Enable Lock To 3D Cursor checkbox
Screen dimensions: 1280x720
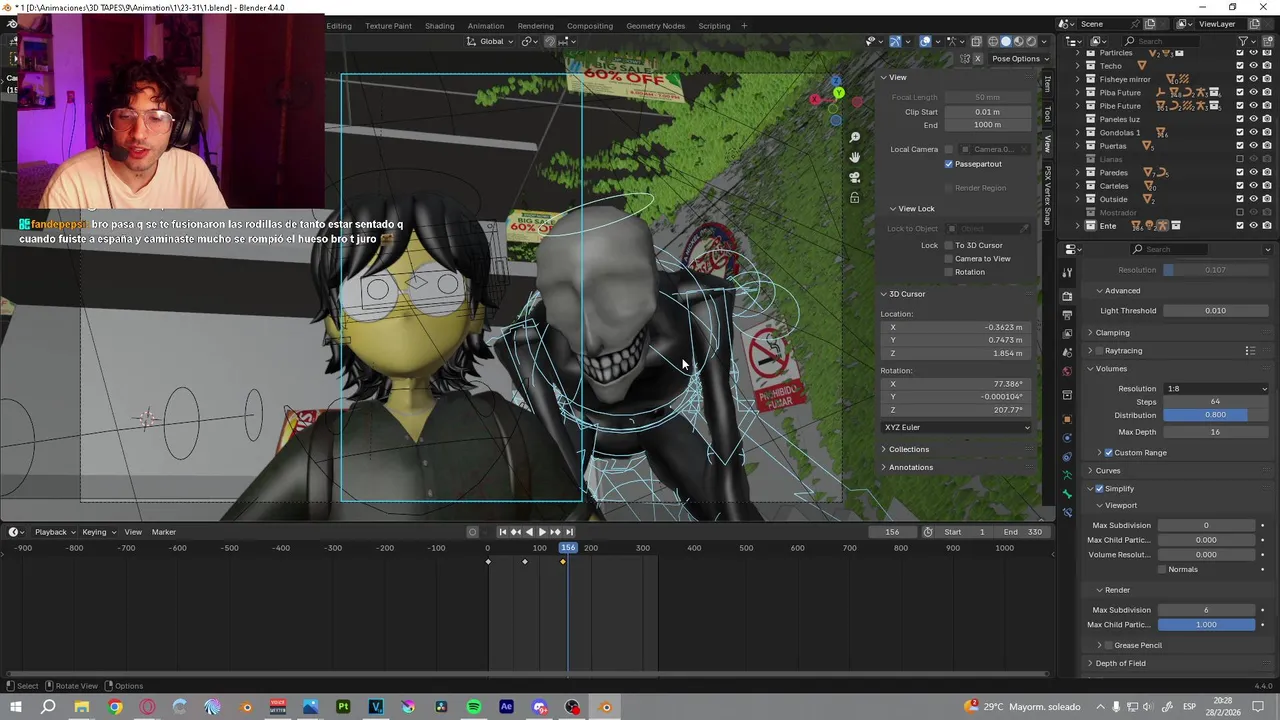949,245
